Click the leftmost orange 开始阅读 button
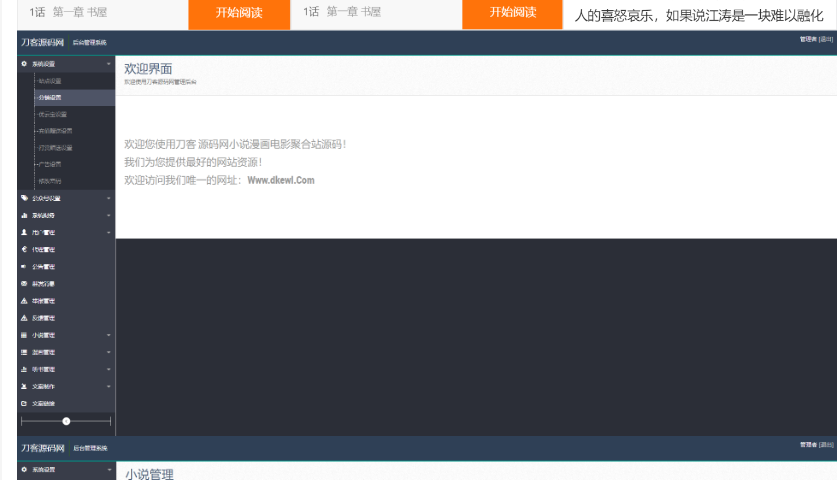This screenshot has height=480, width=837. [238, 13]
